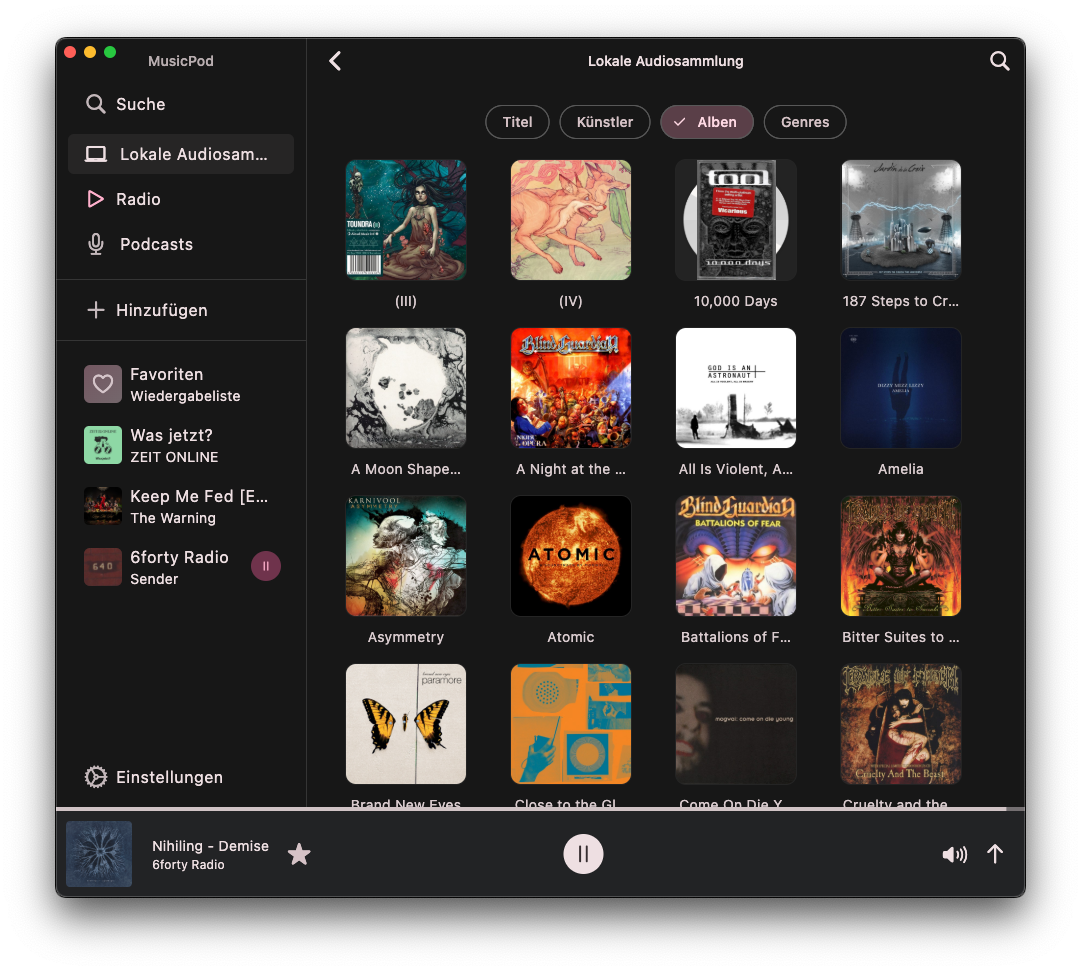Image resolution: width=1081 pixels, height=971 pixels.
Task: Open the Mogwai Come On Die Young cover
Action: tap(736, 724)
